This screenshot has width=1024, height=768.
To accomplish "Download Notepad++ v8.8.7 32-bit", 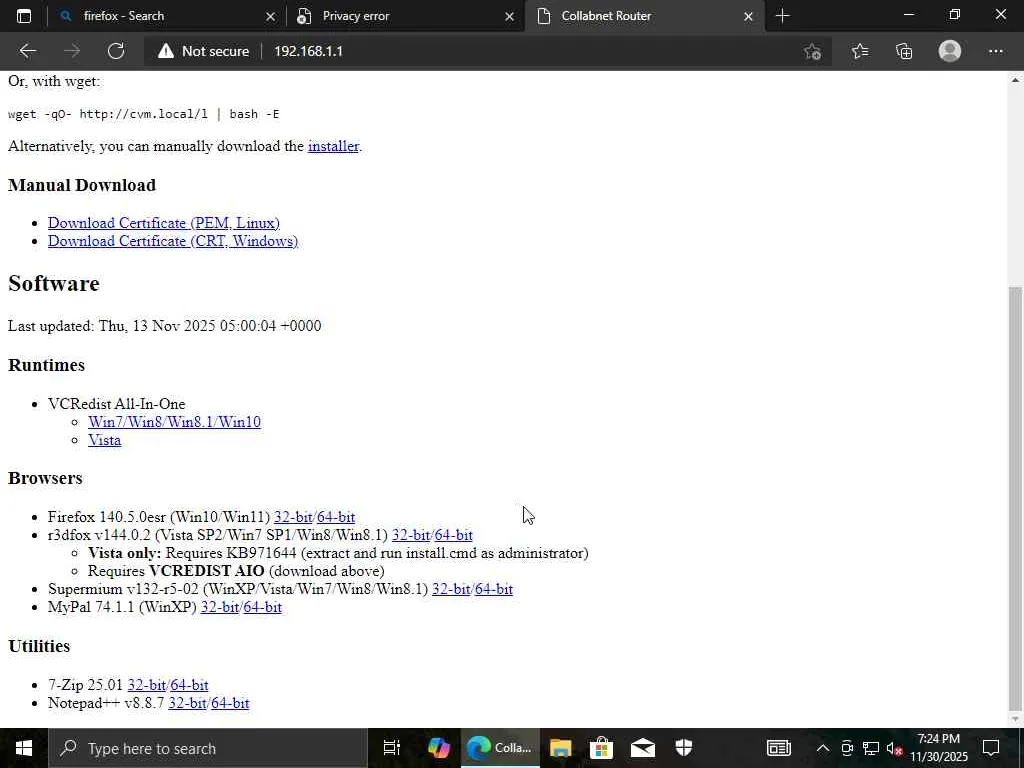I will pyautogui.click(x=187, y=703).
